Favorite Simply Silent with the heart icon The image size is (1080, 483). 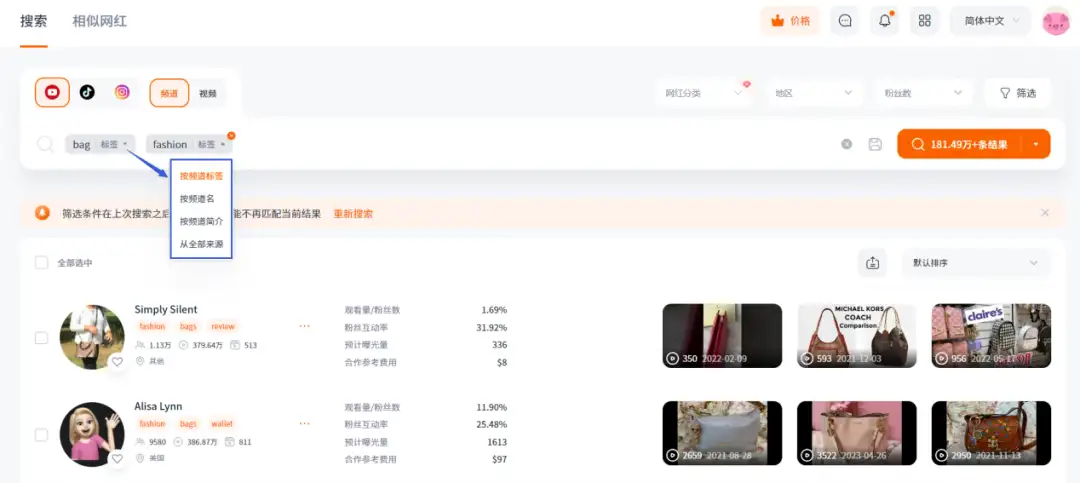(117, 361)
